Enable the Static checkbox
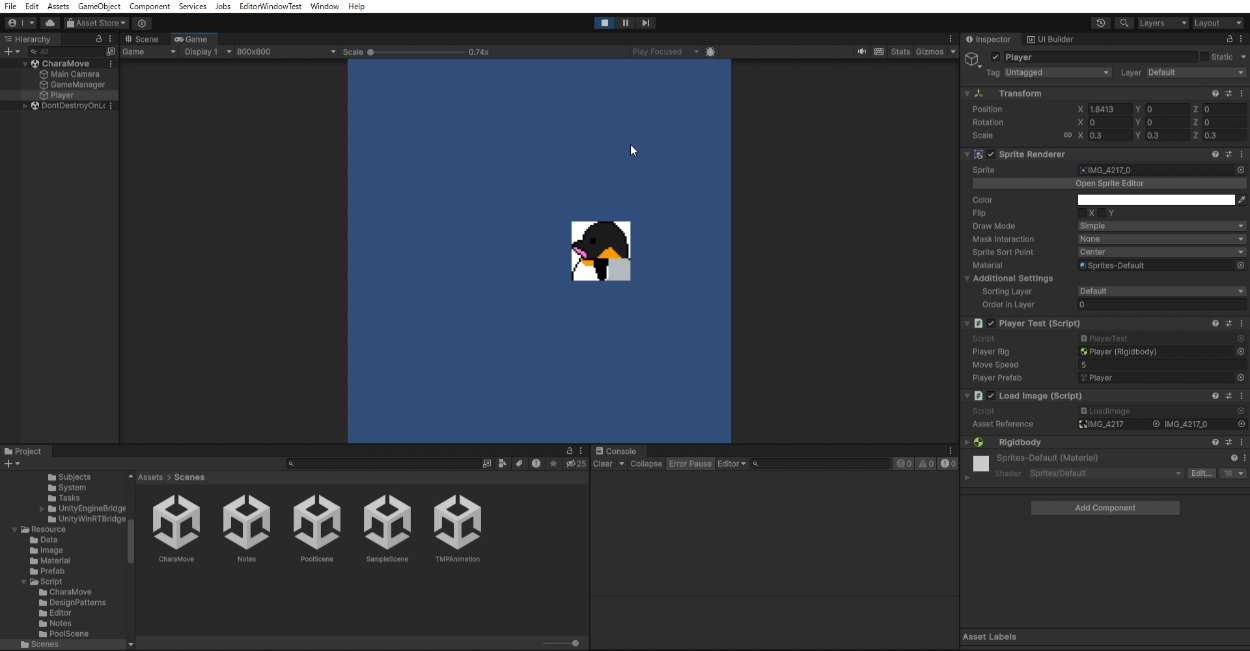The image size is (1250, 651). click(x=1204, y=58)
